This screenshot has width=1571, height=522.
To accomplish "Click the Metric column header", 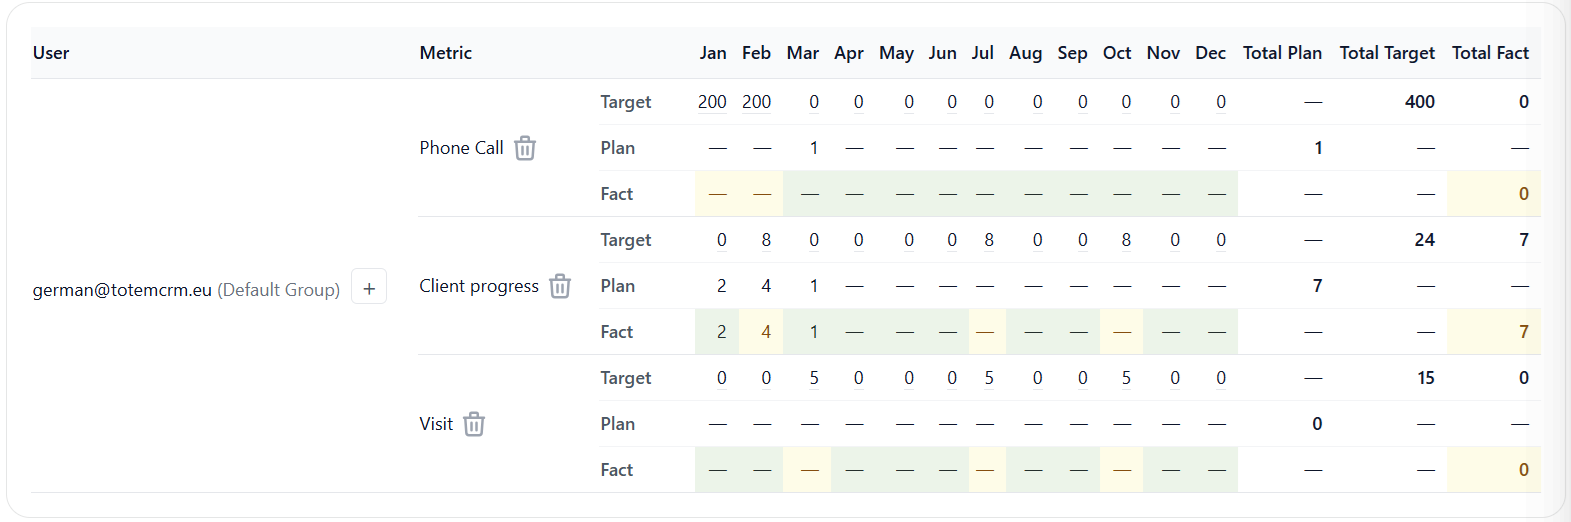I will (x=445, y=53).
